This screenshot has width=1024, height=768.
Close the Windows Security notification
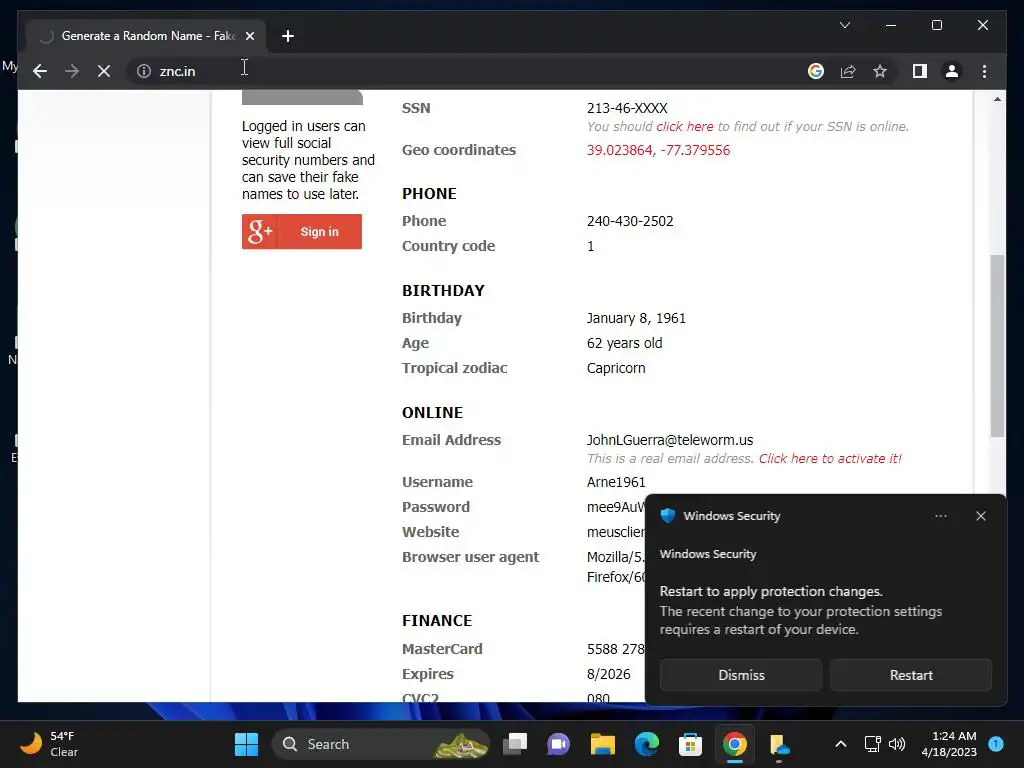(x=981, y=516)
